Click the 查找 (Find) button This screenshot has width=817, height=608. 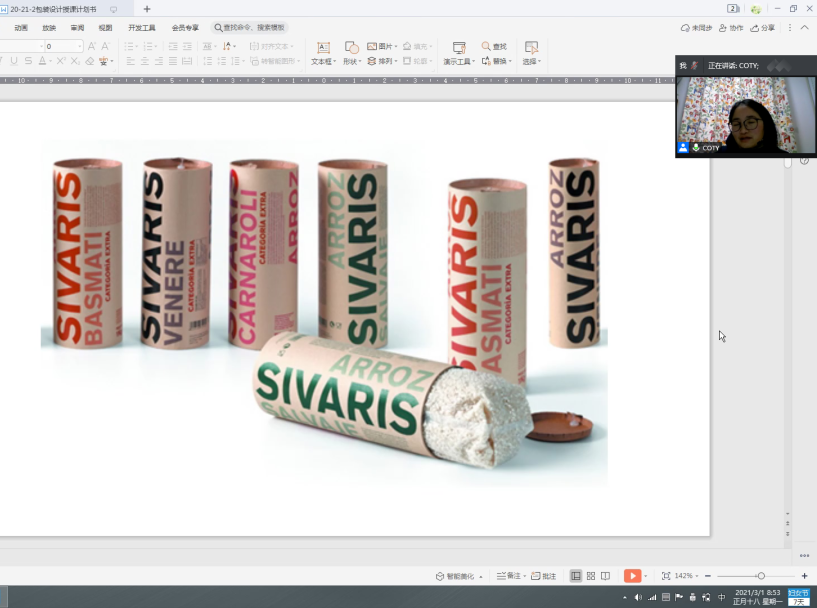coord(494,46)
